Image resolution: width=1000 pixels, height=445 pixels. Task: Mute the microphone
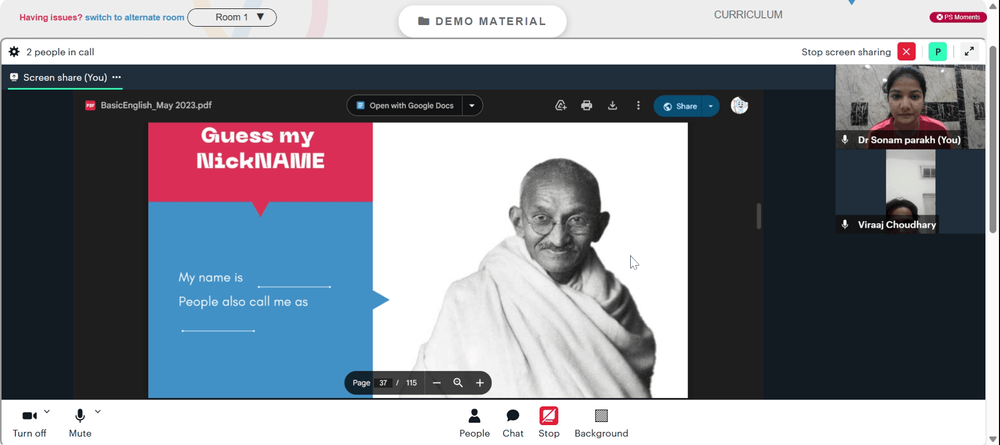pos(80,423)
